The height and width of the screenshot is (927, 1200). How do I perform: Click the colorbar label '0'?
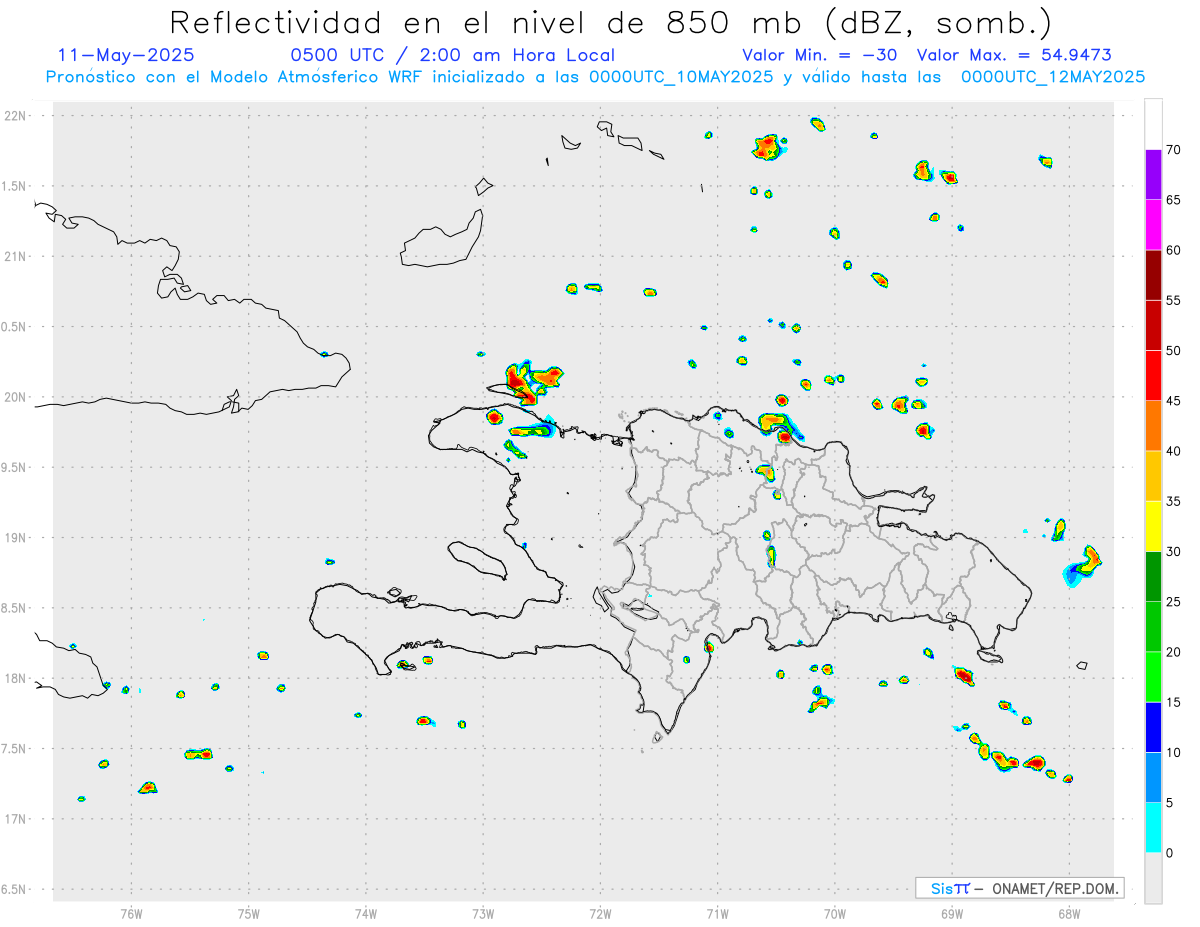coord(1171,853)
